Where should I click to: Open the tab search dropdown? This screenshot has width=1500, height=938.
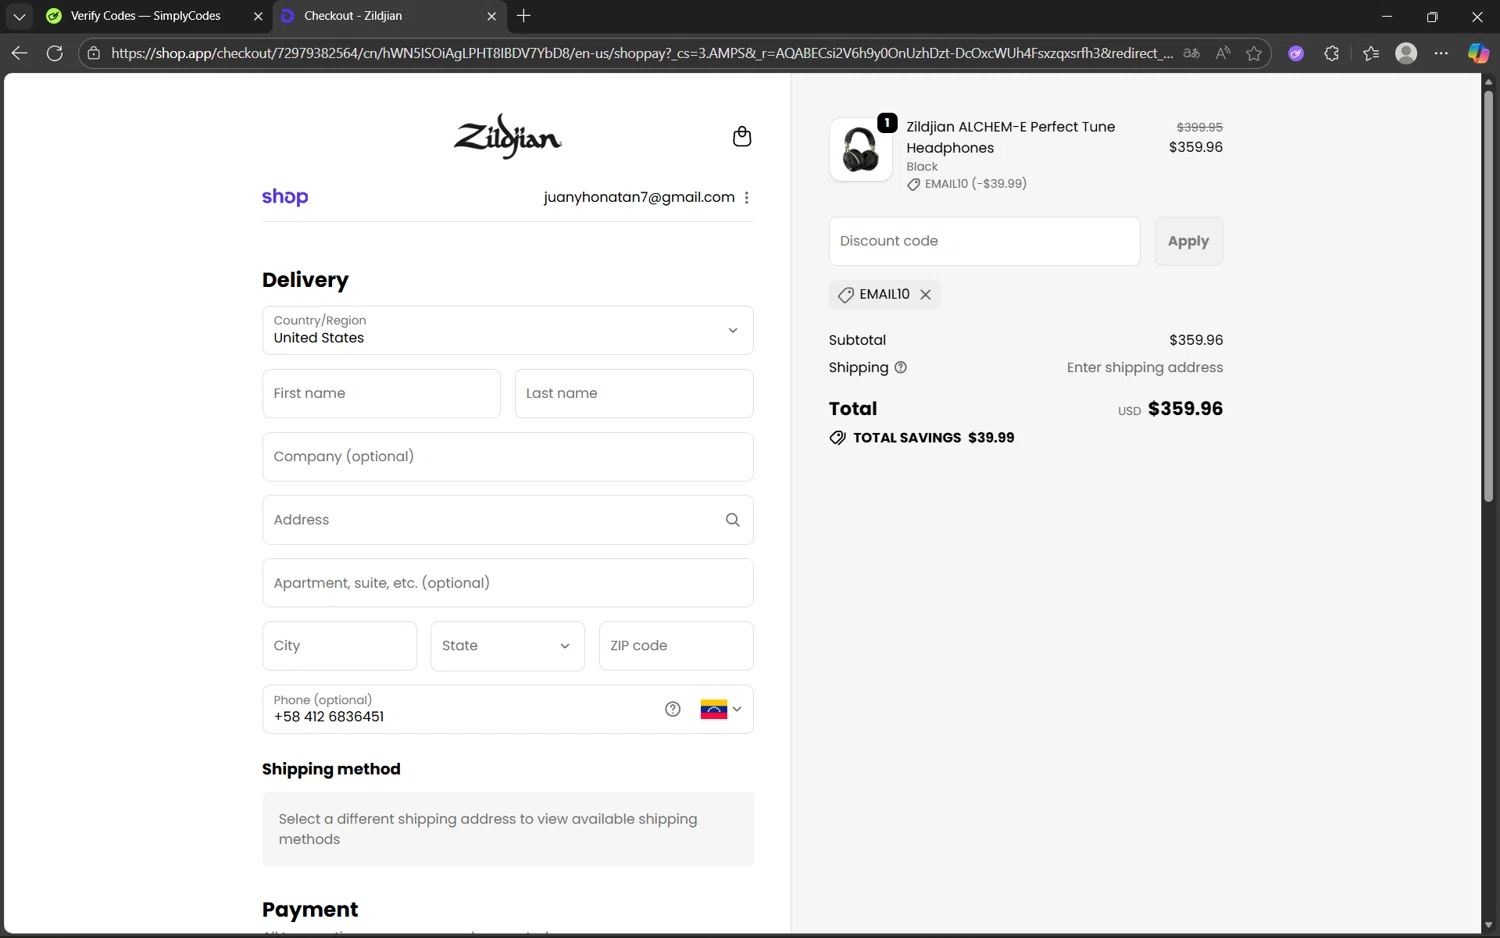19,16
